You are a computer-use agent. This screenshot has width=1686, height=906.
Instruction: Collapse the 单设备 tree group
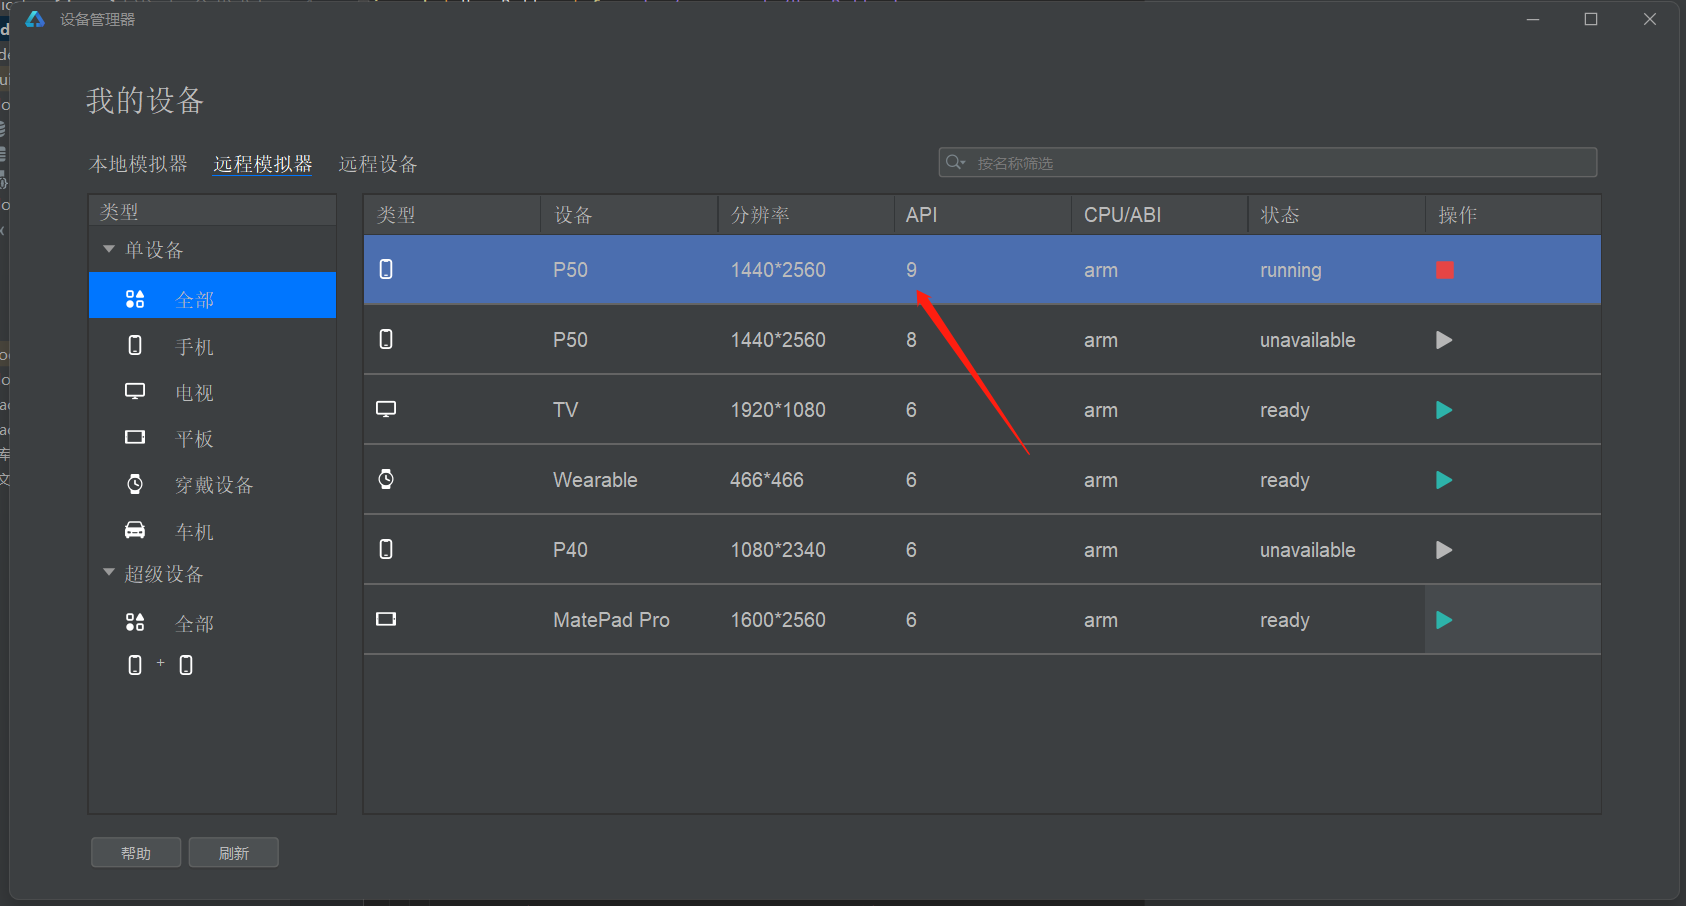coord(109,249)
